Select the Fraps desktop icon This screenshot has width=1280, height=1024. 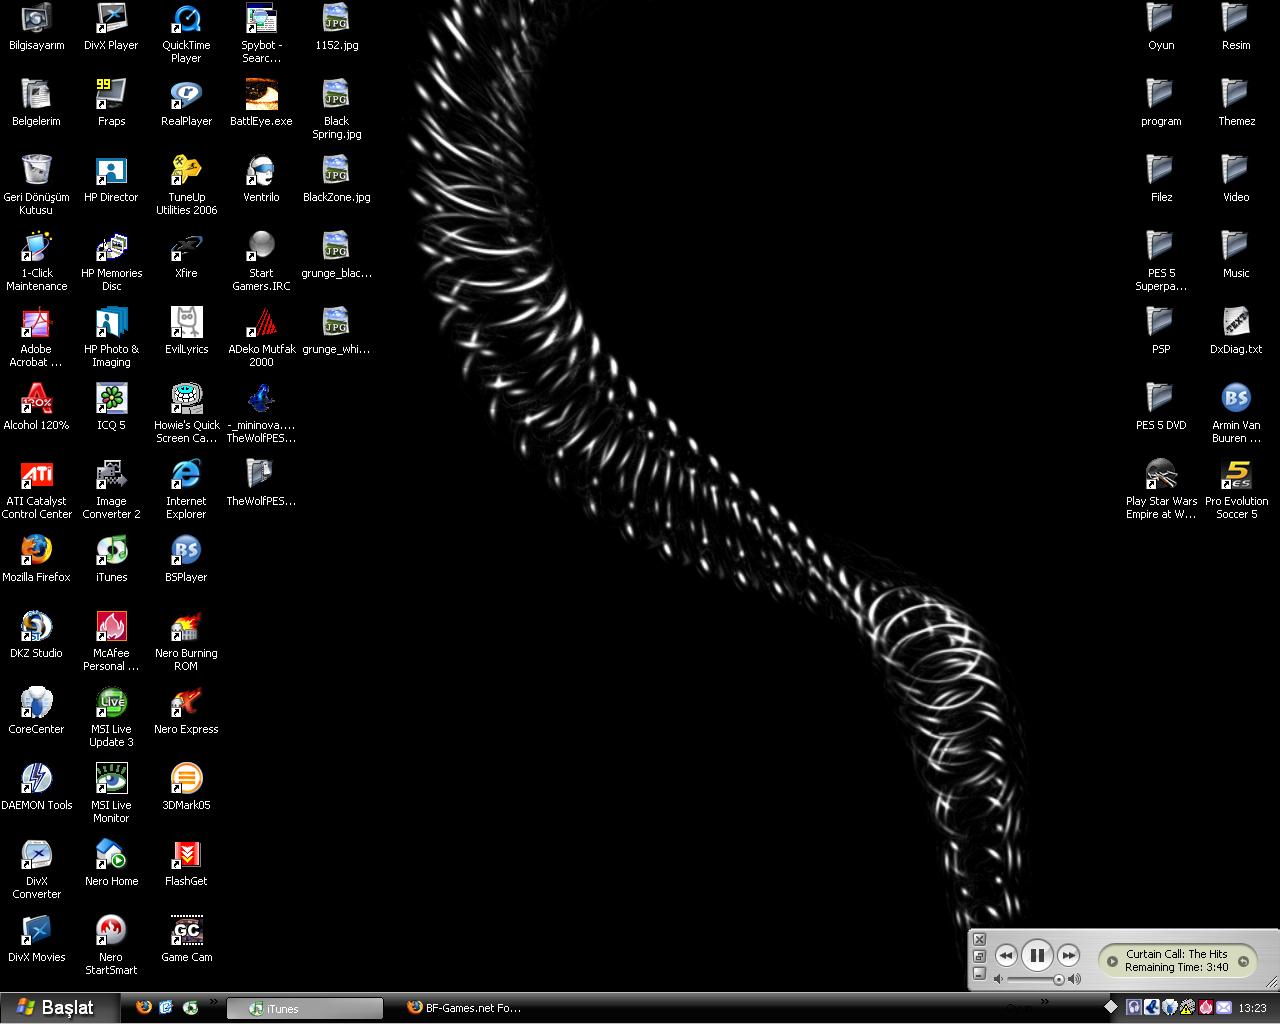pyautogui.click(x=111, y=95)
